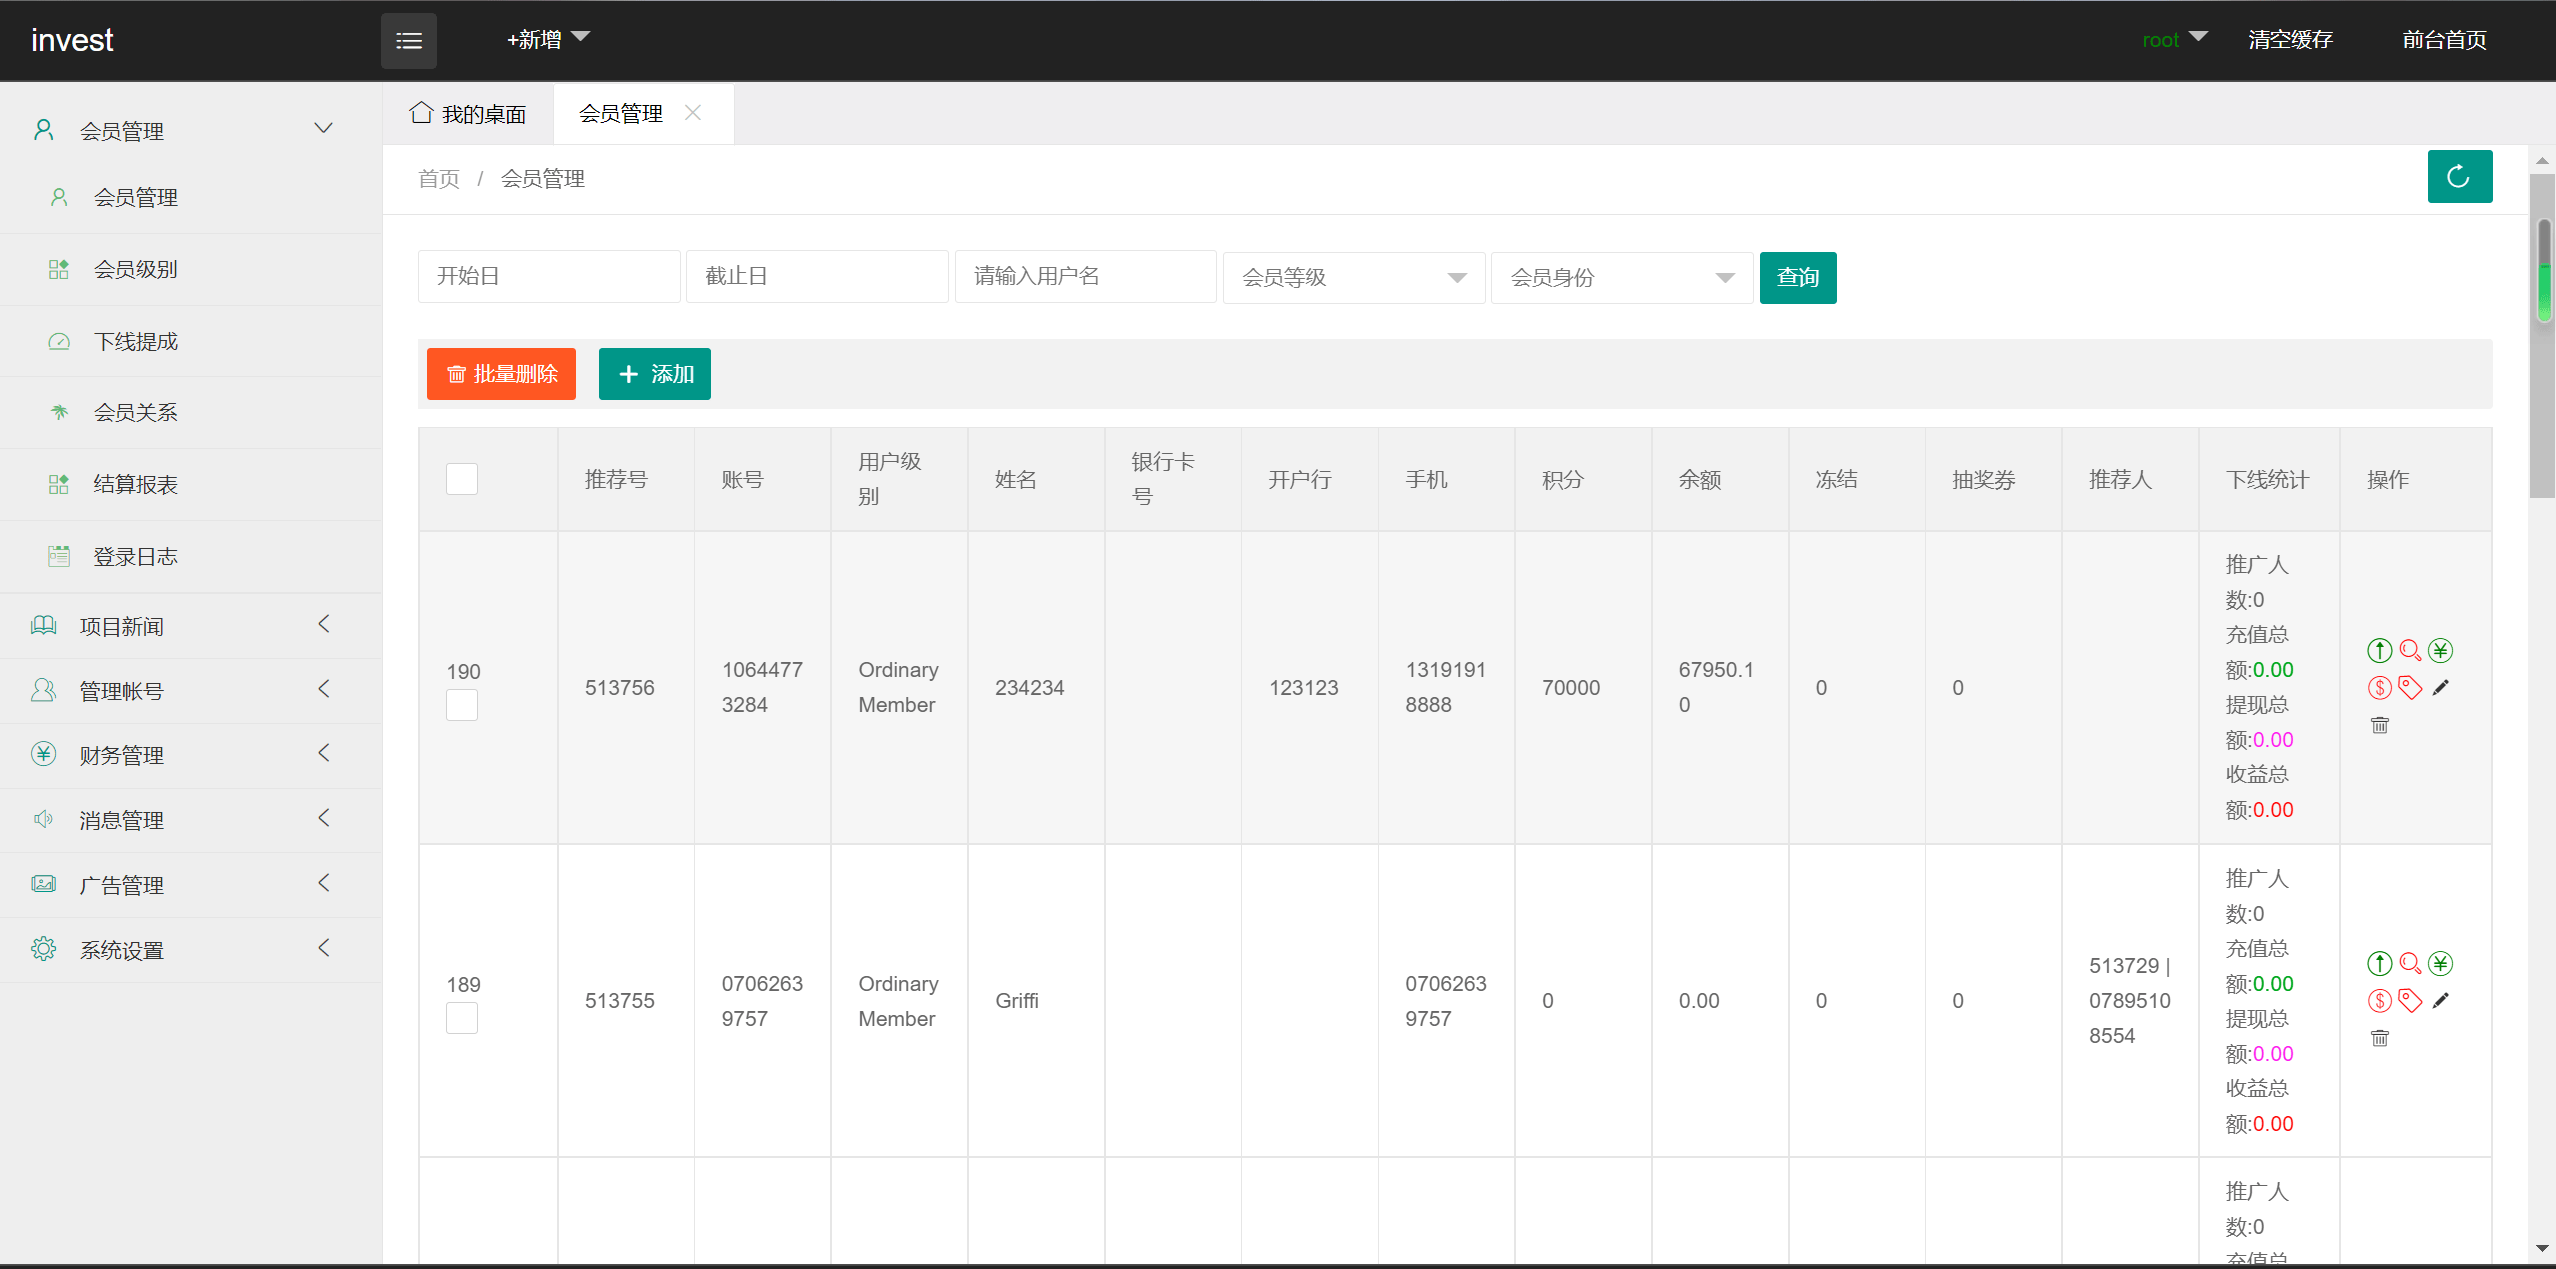Click the green yen icon in row 190
The width and height of the screenshot is (2556, 1269).
click(2440, 651)
